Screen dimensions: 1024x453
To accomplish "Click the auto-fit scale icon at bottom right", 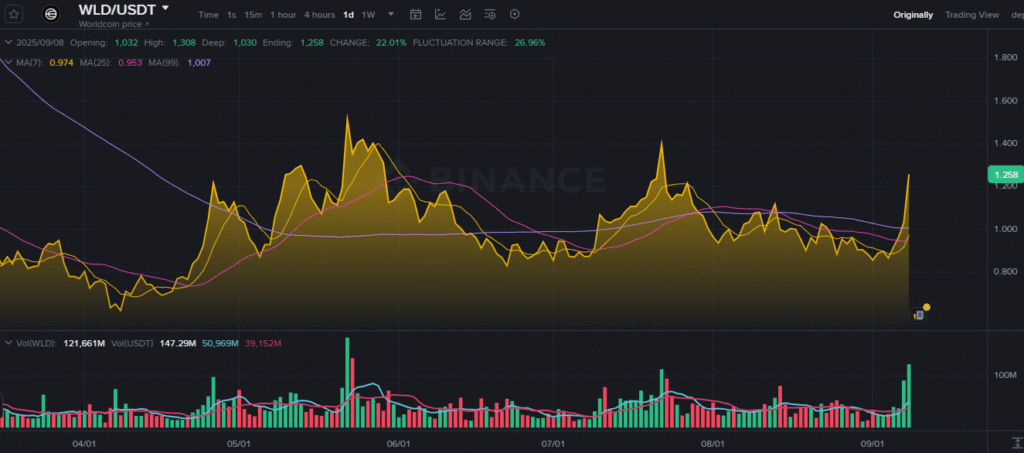I will point(1005,441).
